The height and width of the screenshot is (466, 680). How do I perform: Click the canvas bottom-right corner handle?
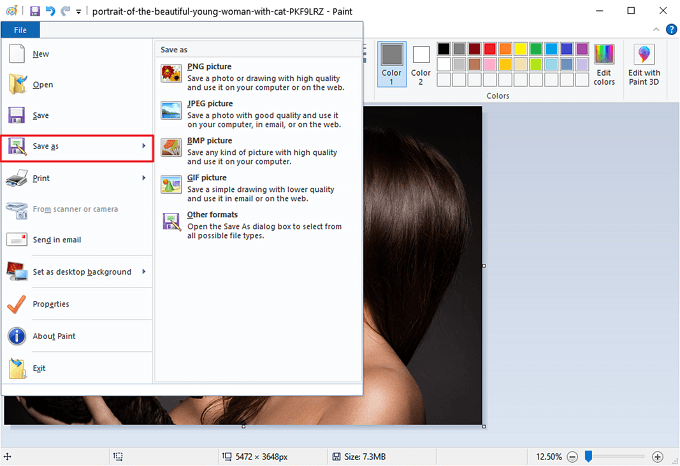484,427
